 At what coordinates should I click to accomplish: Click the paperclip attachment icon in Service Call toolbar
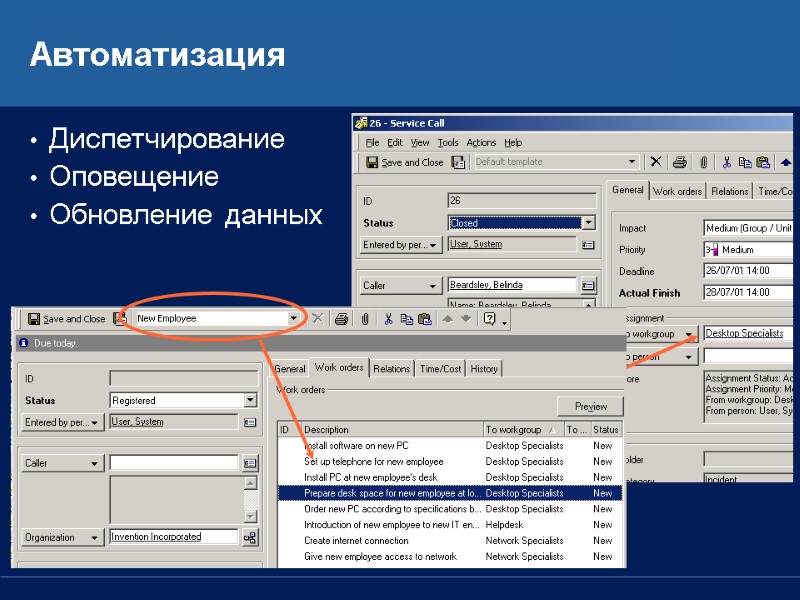[704, 162]
